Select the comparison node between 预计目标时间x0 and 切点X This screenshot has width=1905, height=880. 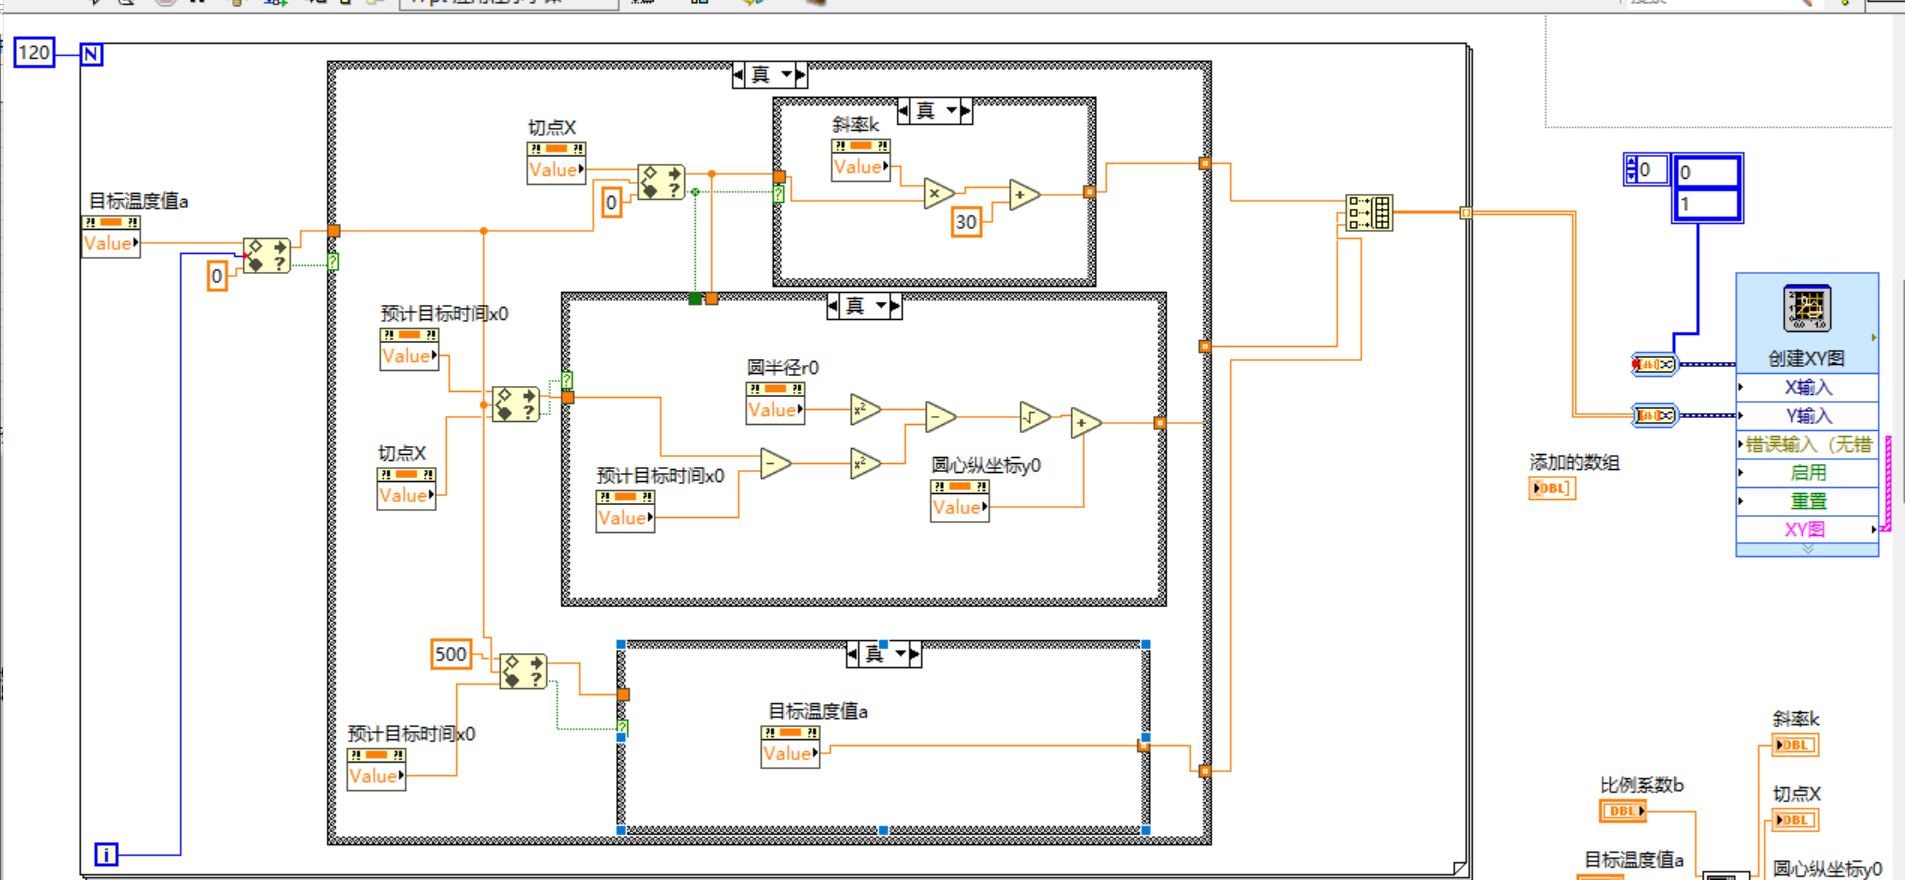pos(516,403)
